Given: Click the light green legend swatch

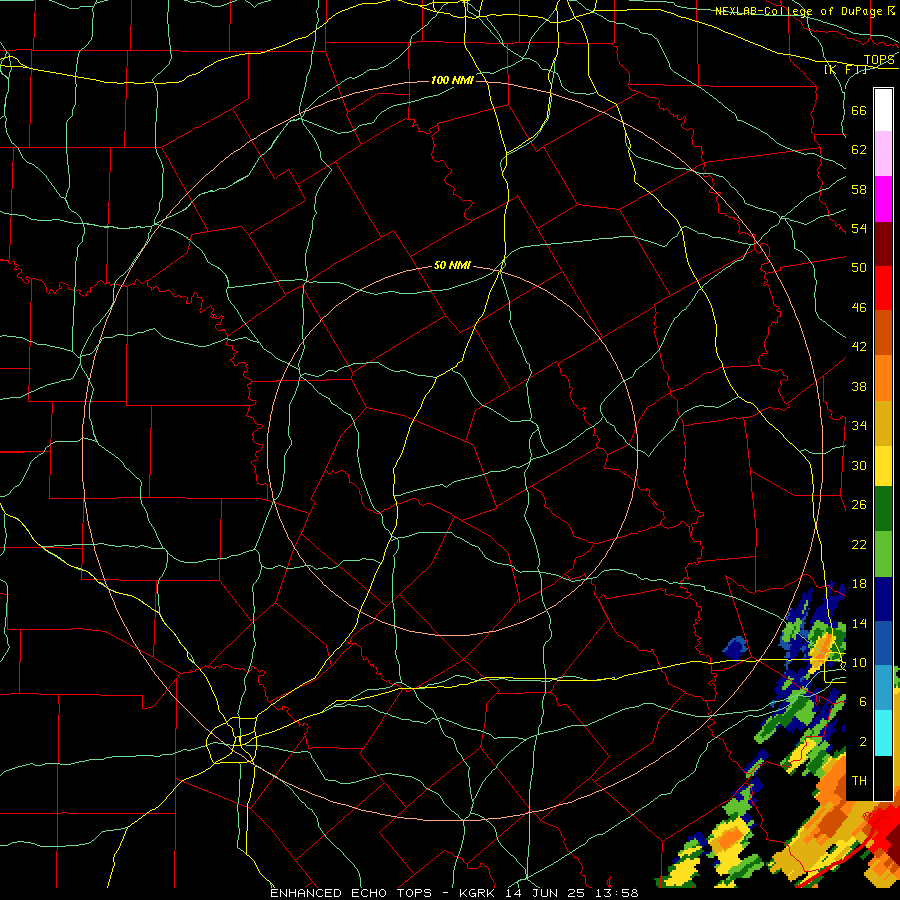Looking at the screenshot, I should [x=883, y=554].
